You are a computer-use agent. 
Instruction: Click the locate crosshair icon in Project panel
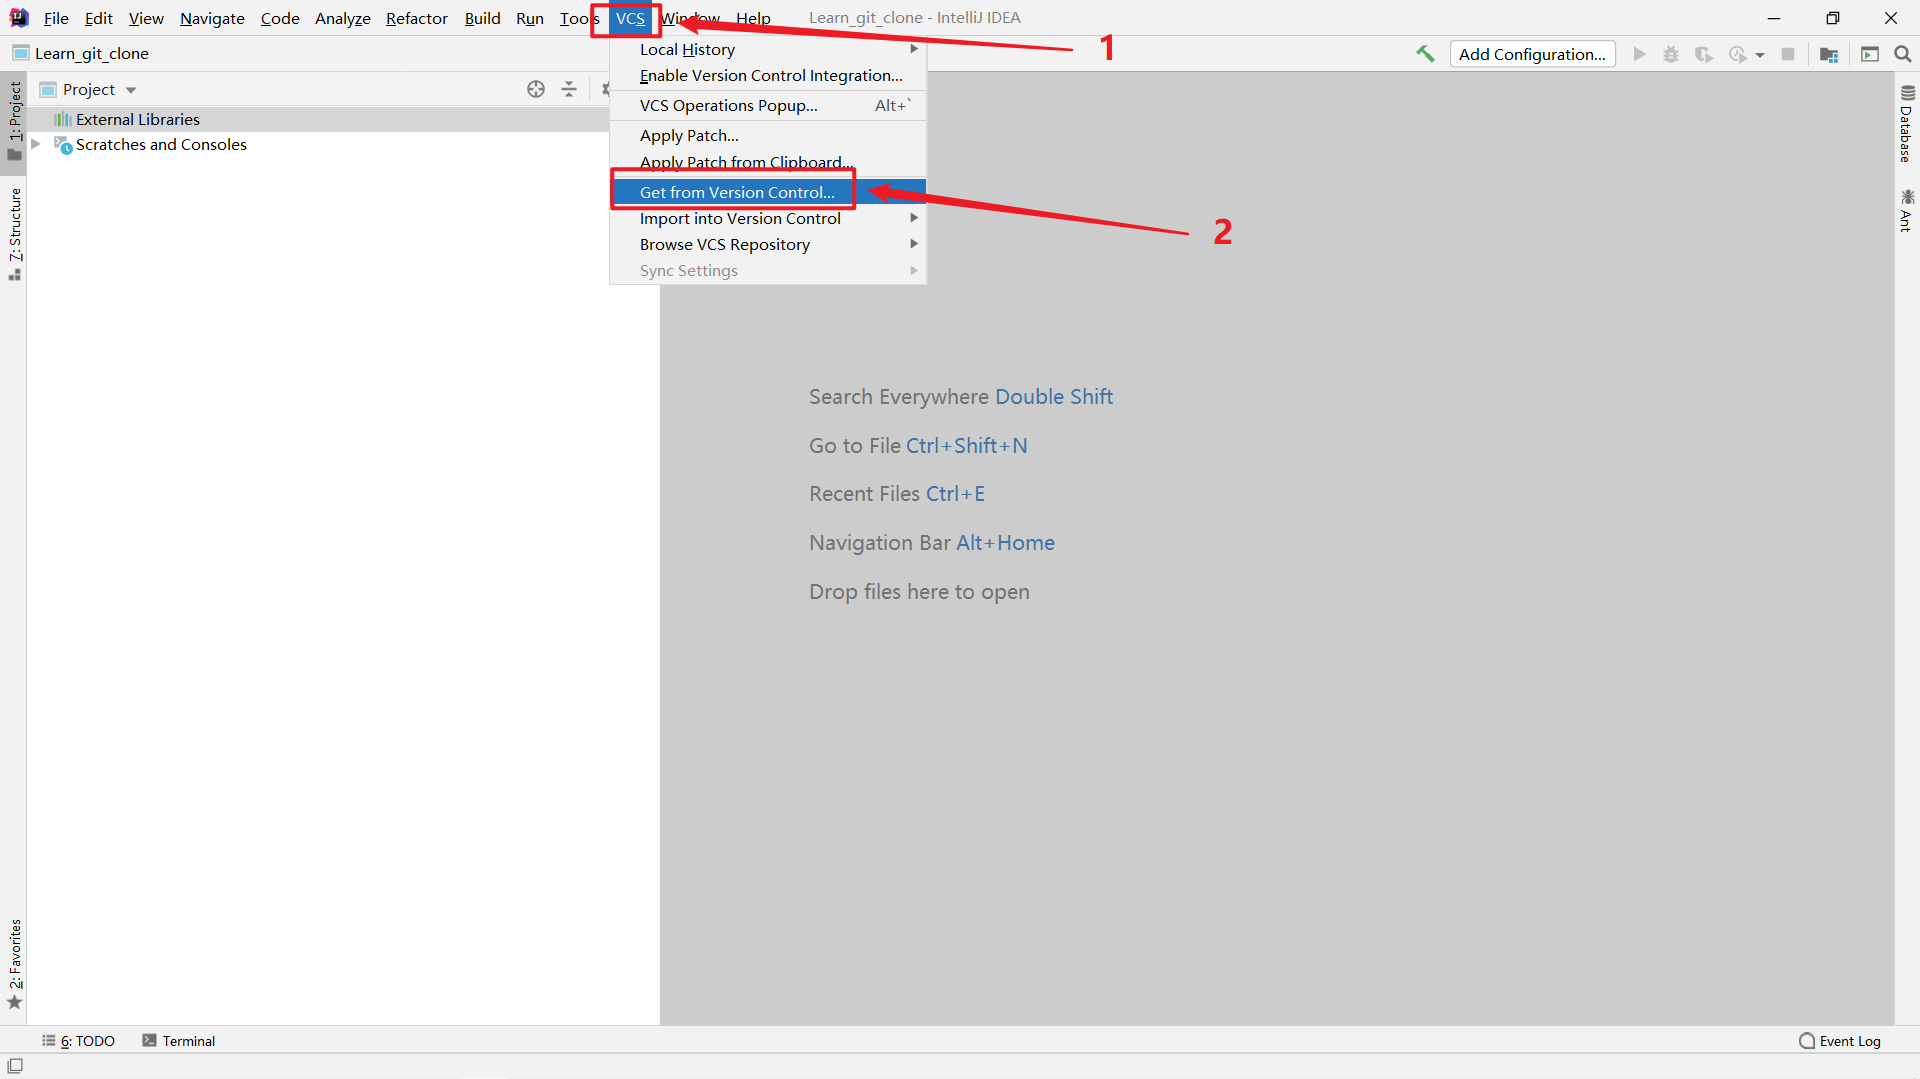tap(536, 89)
